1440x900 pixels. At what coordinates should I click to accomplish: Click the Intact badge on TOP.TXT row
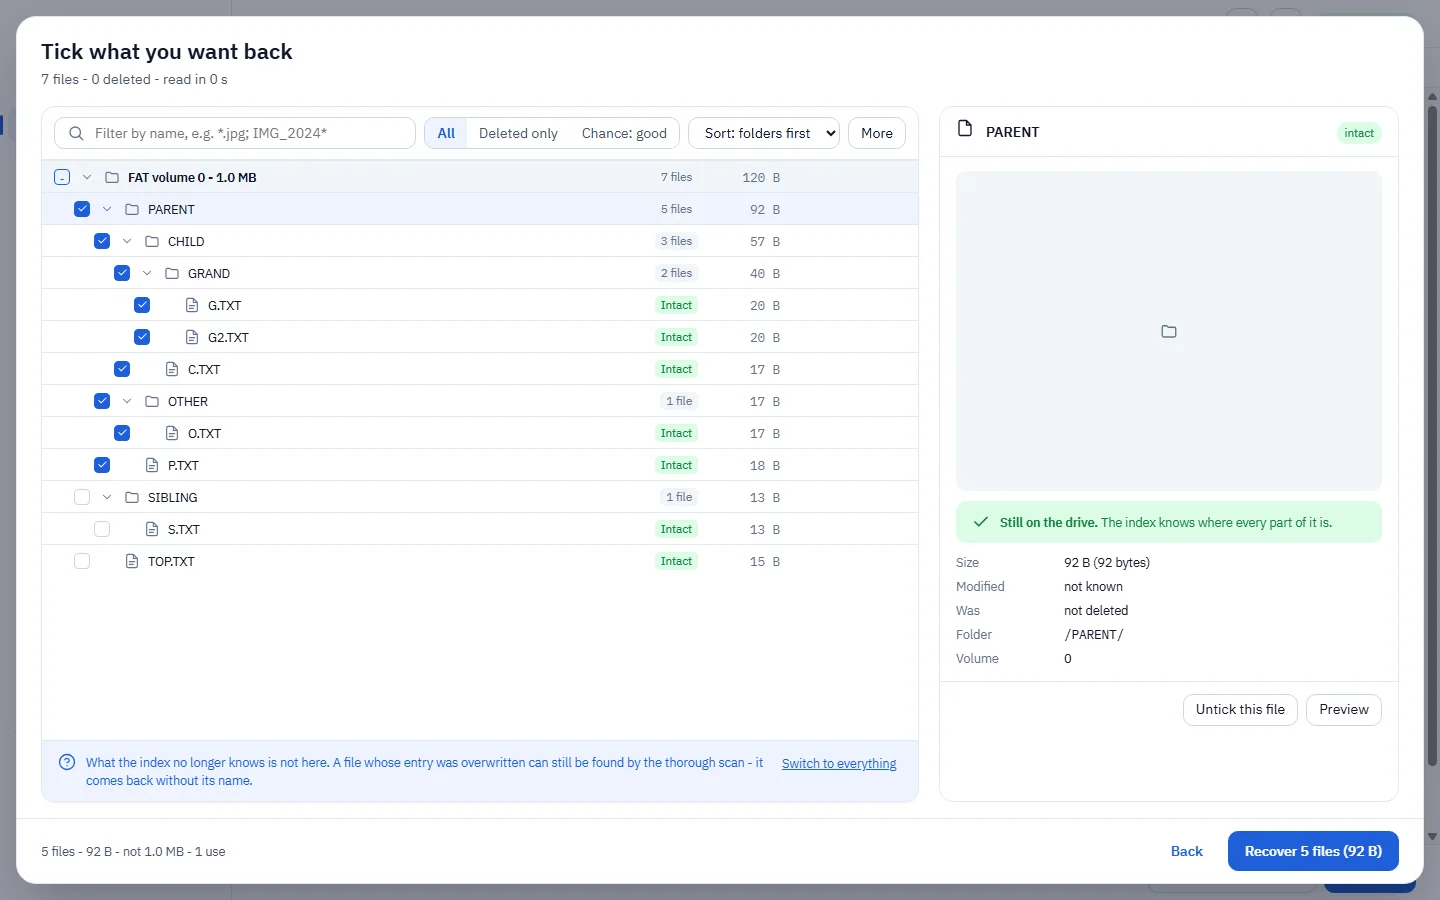[x=676, y=561]
